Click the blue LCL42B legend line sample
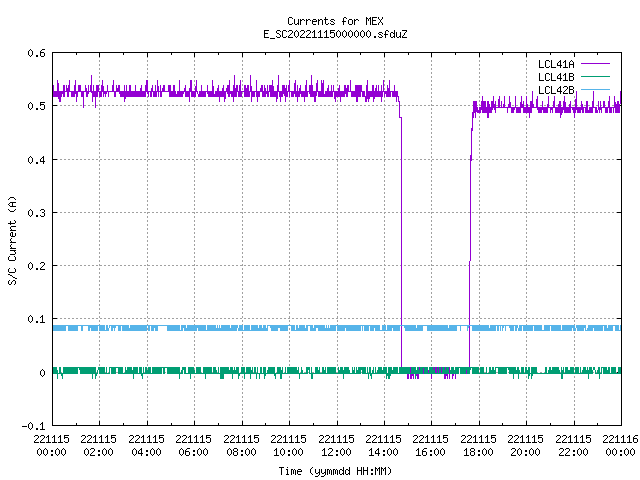Image resolution: width=640 pixels, height=480 pixels. coord(595,89)
